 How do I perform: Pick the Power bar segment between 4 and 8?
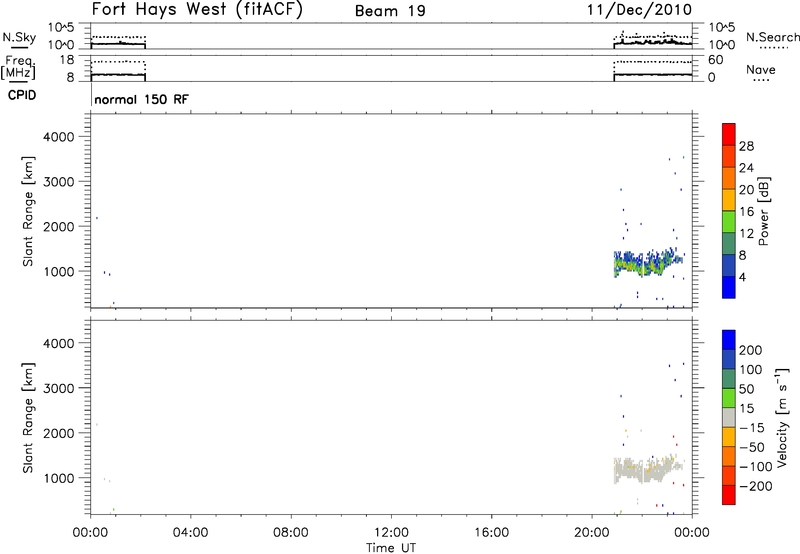[x=729, y=265]
